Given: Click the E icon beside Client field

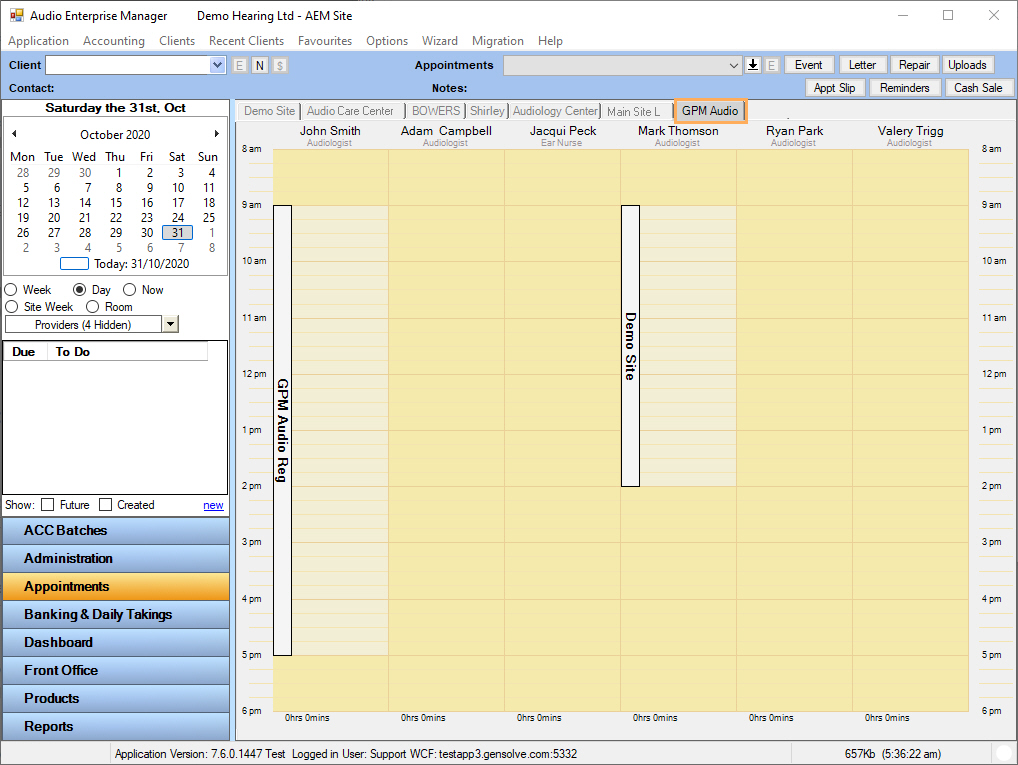Looking at the screenshot, I should coord(240,65).
